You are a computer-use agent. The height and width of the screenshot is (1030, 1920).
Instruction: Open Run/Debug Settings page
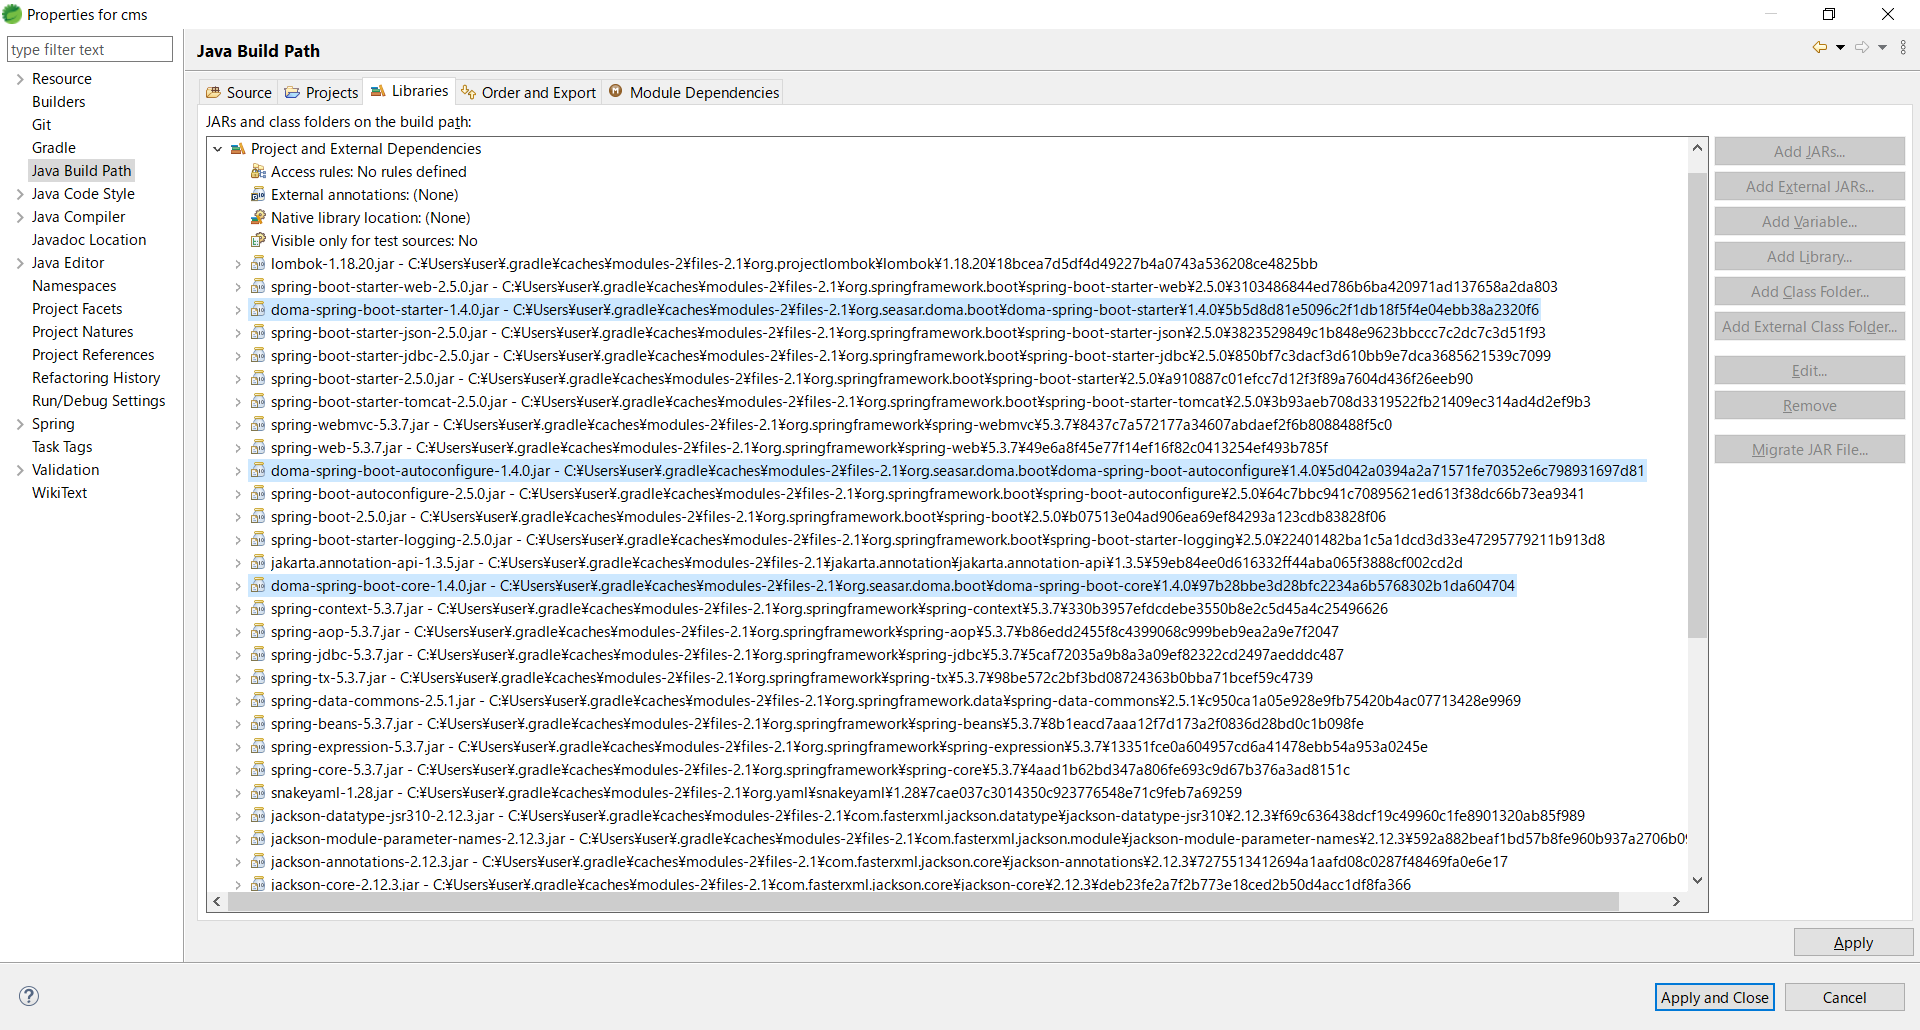click(x=99, y=401)
